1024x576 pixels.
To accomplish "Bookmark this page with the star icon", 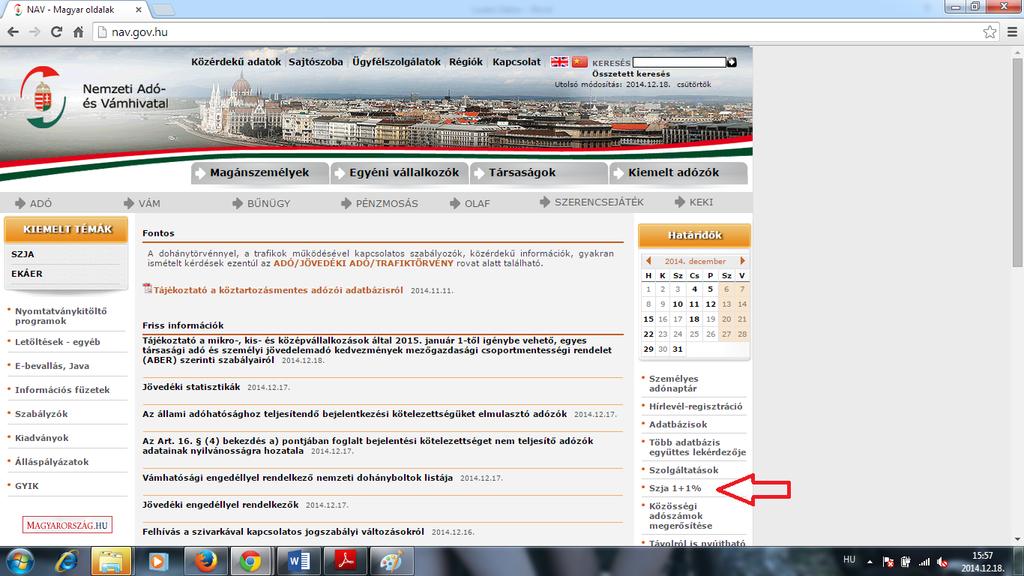I will tap(989, 32).
